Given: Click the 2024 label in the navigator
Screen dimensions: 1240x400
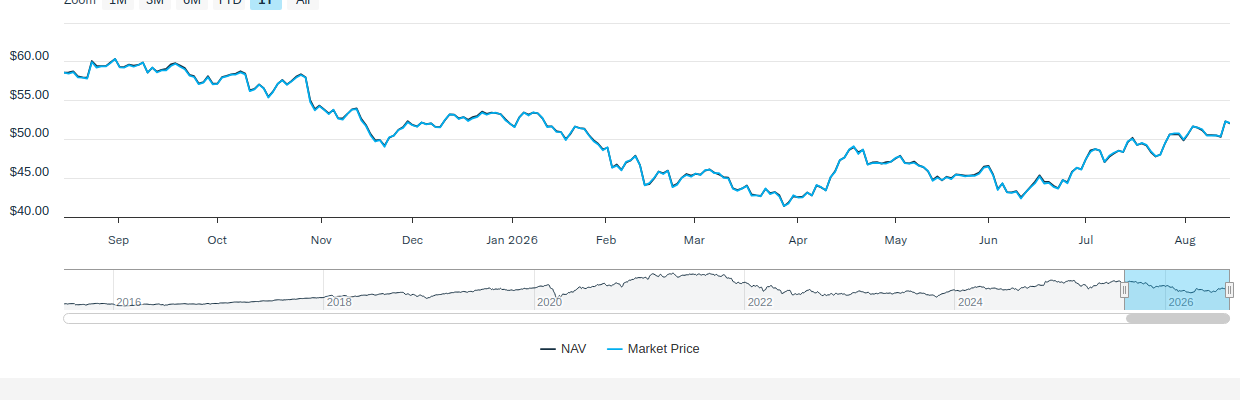Looking at the screenshot, I should [970, 302].
